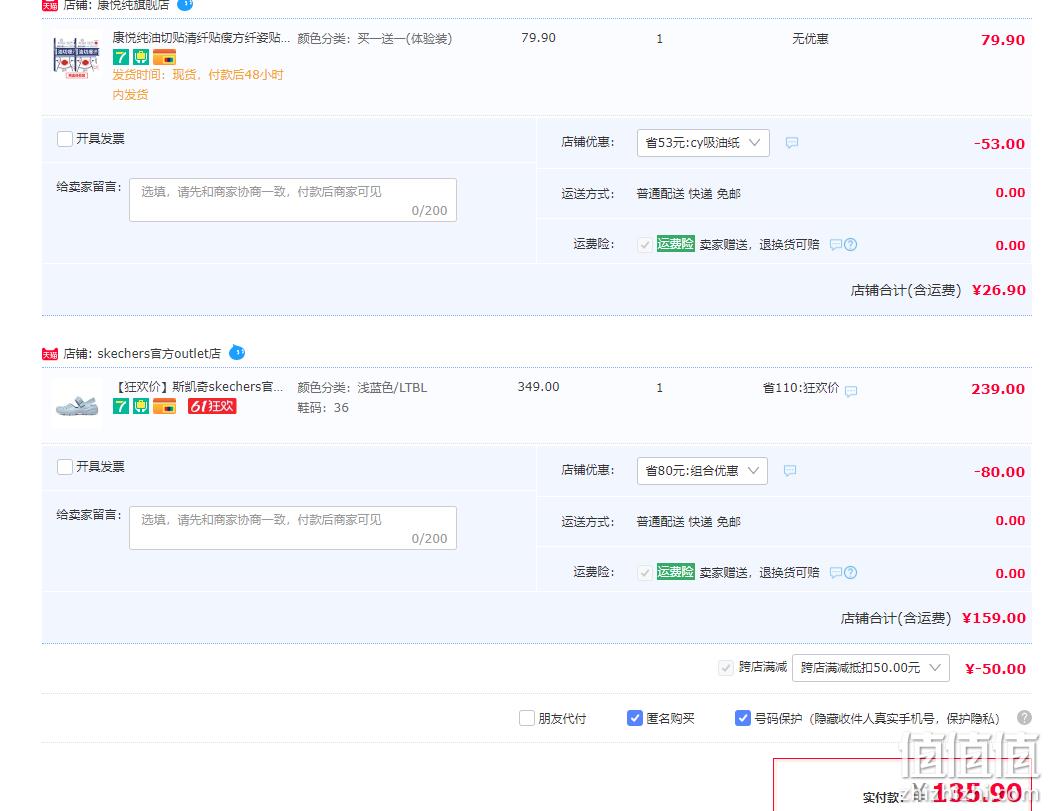Click the yellow shield guarantee icon under 康悦纯 product

click(140, 57)
